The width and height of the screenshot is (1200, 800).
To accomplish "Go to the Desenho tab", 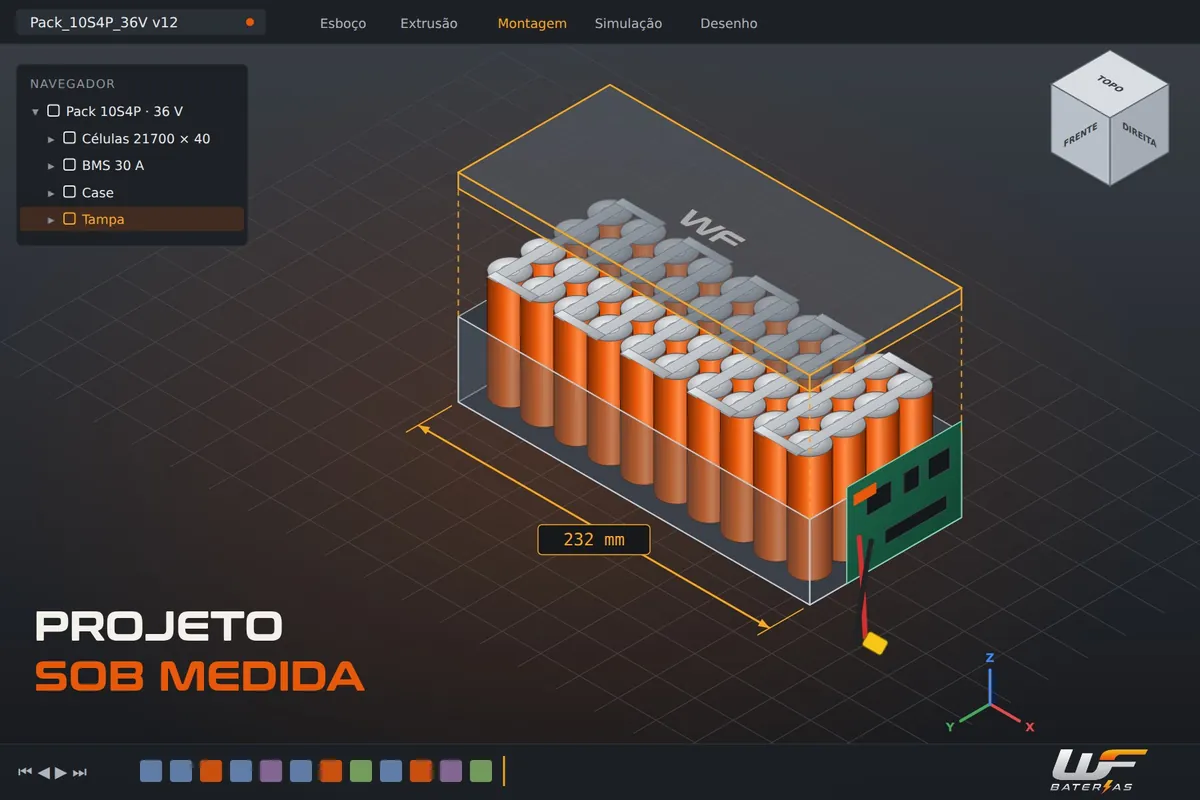I will tap(729, 23).
